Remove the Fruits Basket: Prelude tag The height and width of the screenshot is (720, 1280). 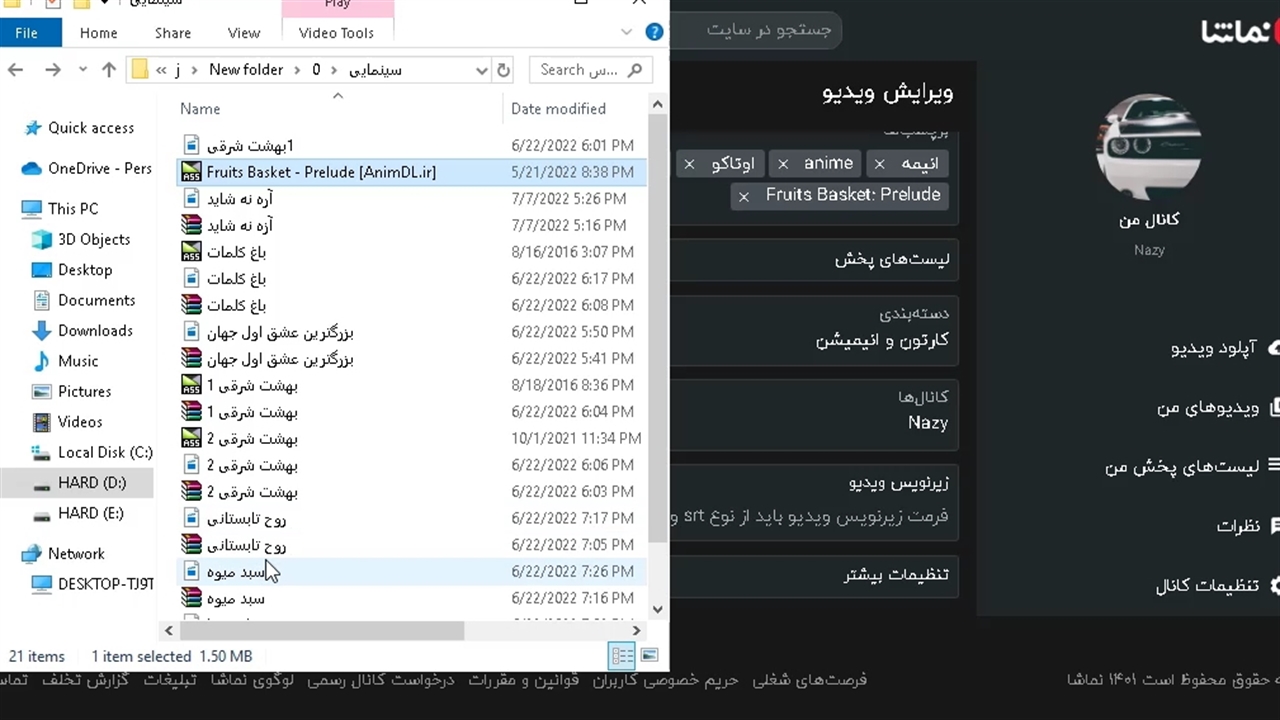743,197
